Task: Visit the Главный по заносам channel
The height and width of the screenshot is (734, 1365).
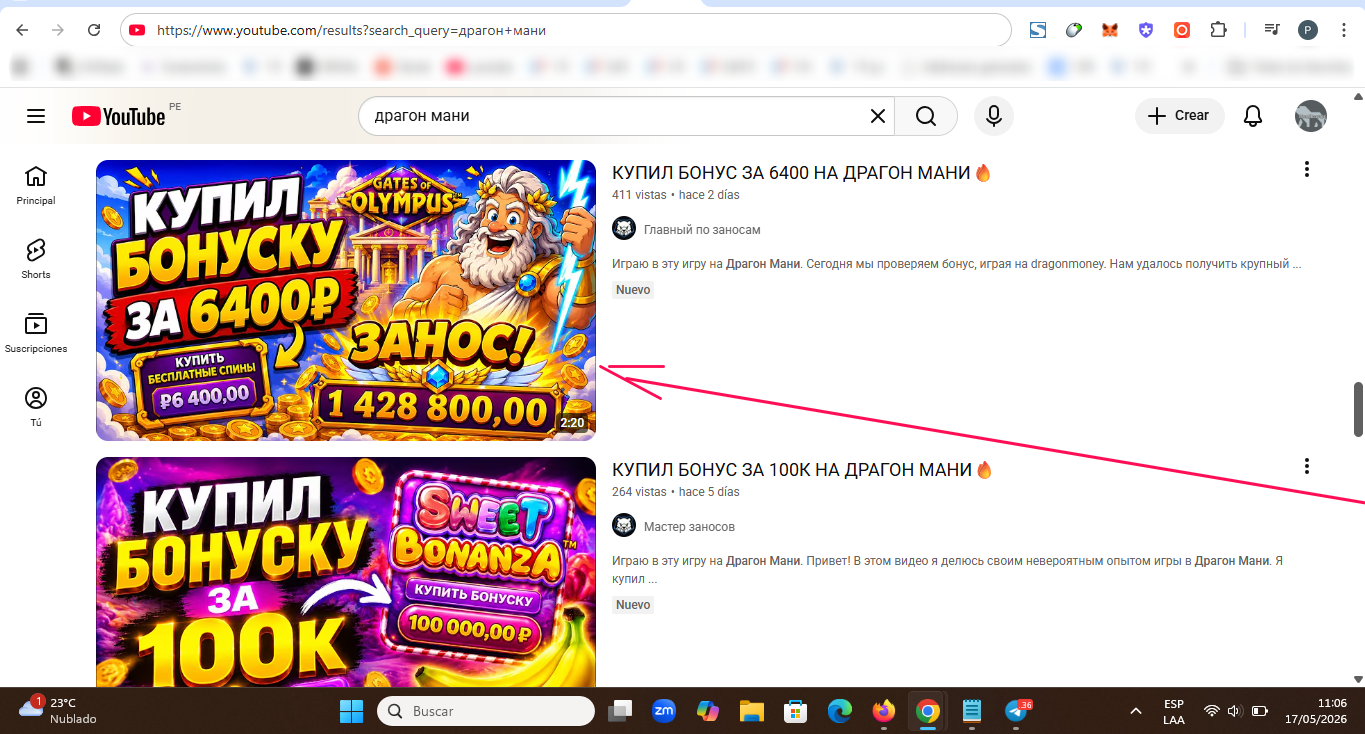Action: [x=702, y=230]
